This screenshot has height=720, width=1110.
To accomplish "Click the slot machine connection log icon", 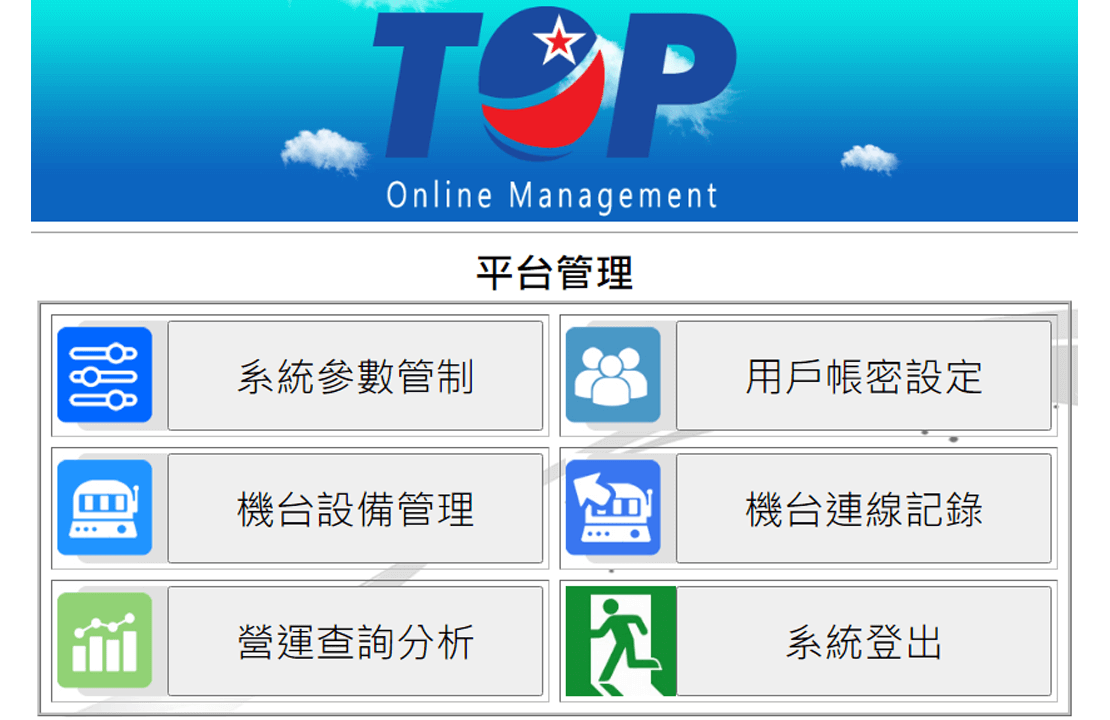I will (613, 508).
